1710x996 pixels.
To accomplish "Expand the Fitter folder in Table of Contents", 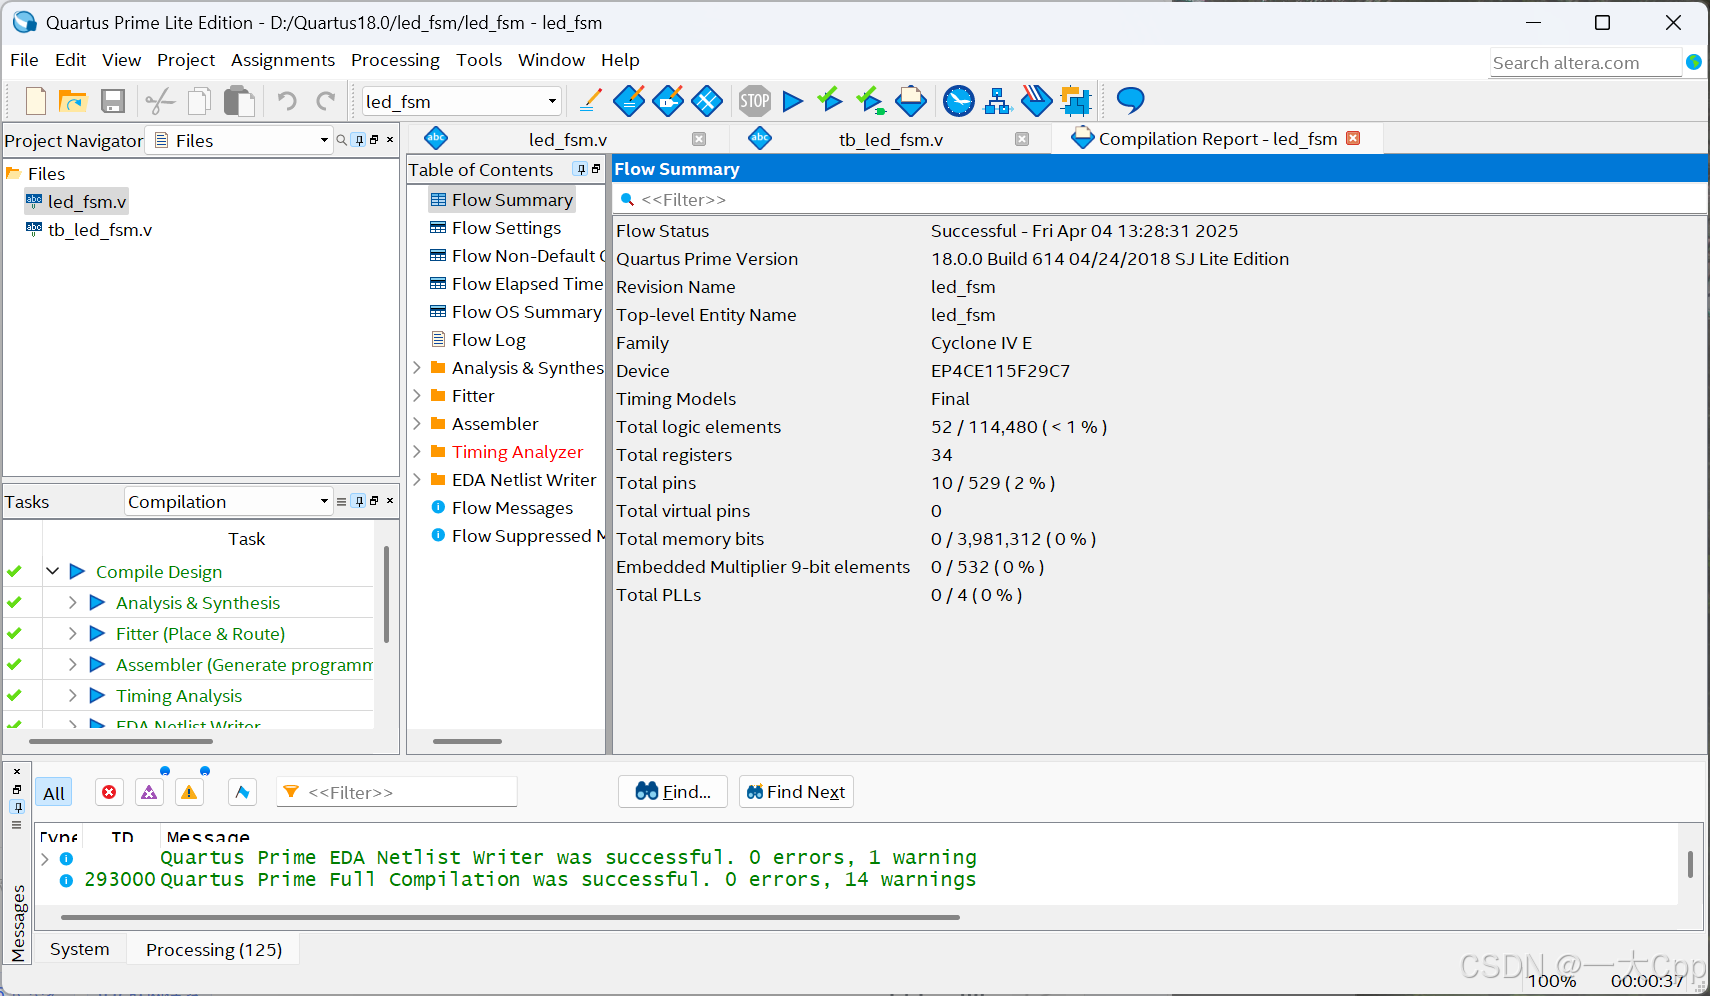I will coord(417,395).
